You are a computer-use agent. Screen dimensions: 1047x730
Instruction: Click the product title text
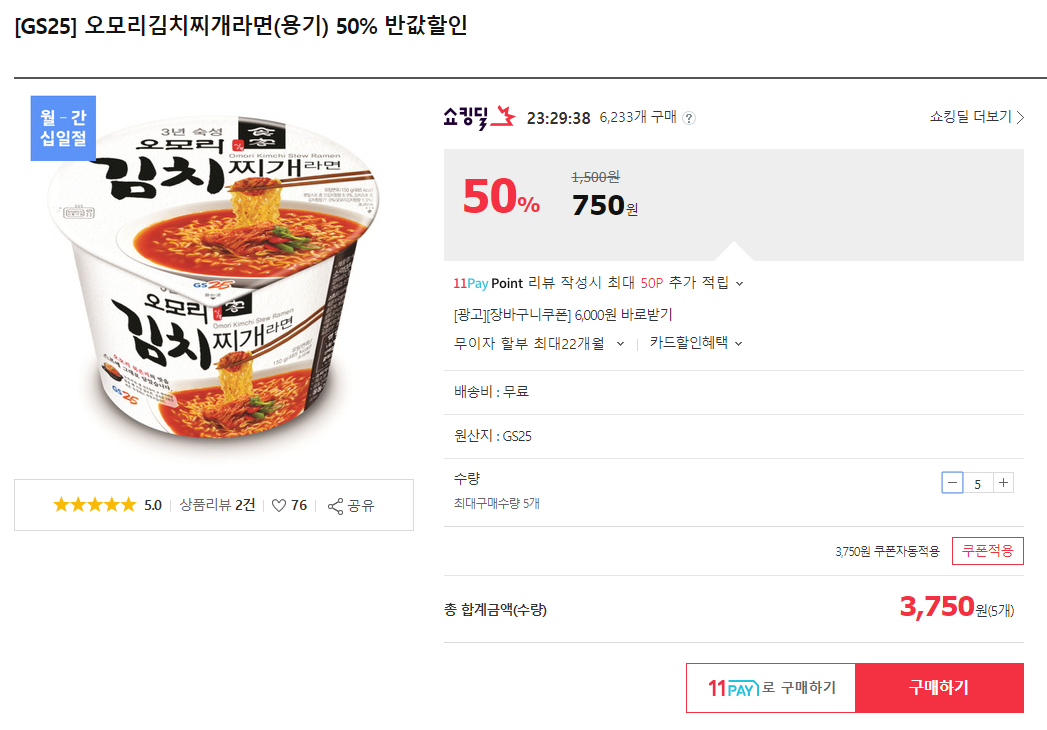[241, 26]
